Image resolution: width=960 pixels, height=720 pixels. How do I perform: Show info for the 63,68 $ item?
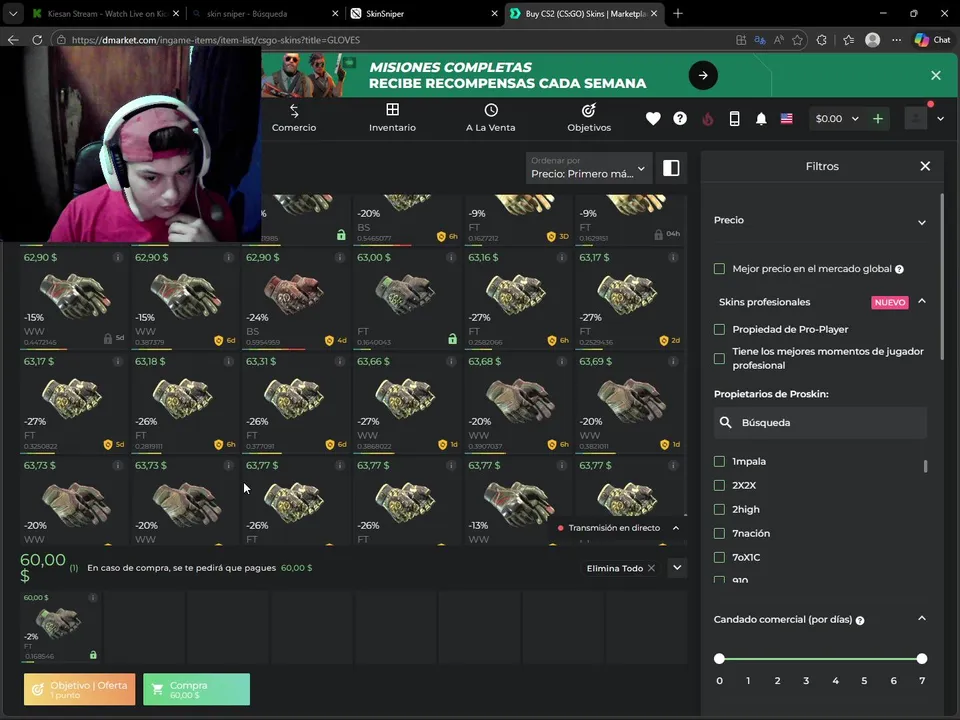coord(561,361)
